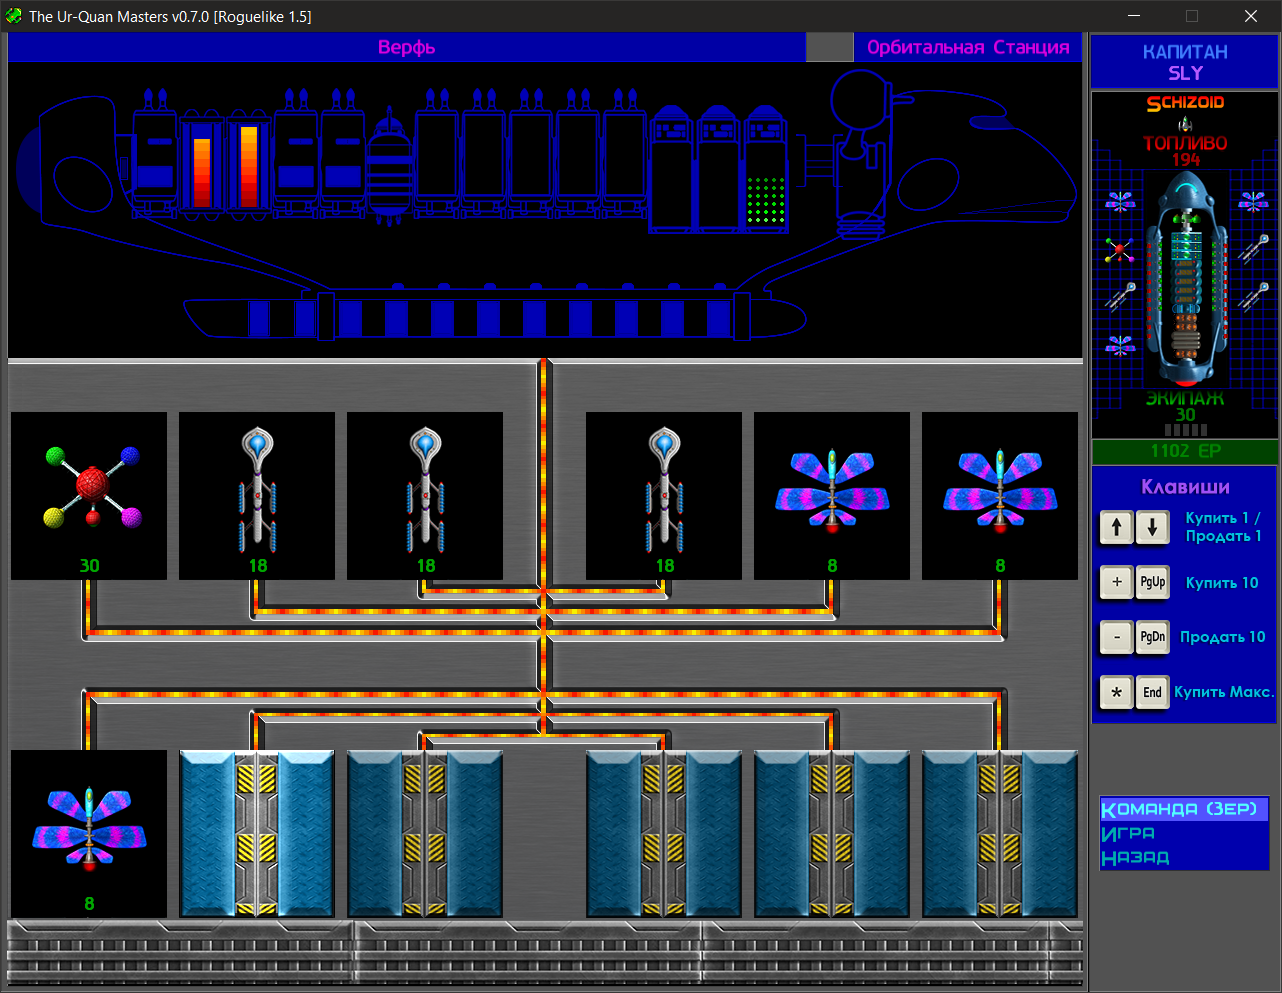The height and width of the screenshot is (993, 1282).
Task: Click the Продать 10 label
Action: point(1222,637)
